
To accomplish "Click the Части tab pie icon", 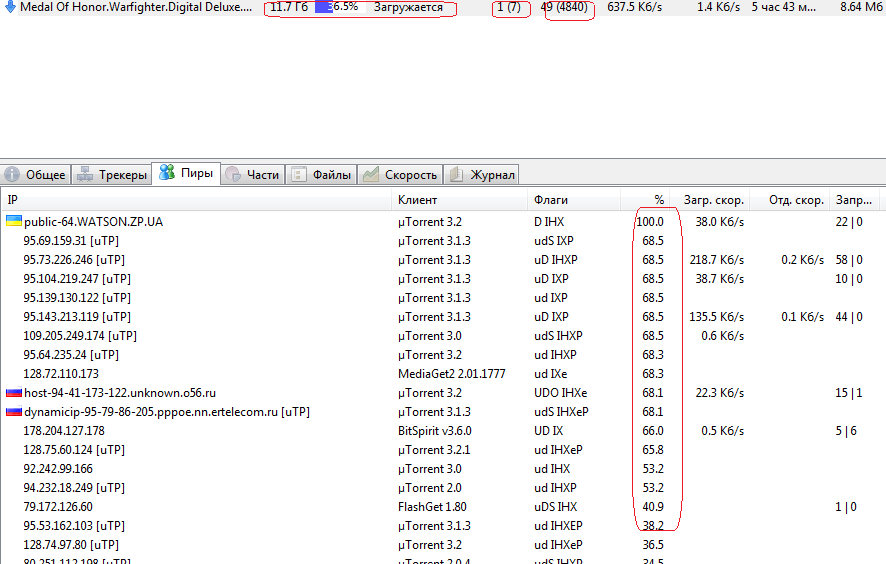I will (x=233, y=175).
